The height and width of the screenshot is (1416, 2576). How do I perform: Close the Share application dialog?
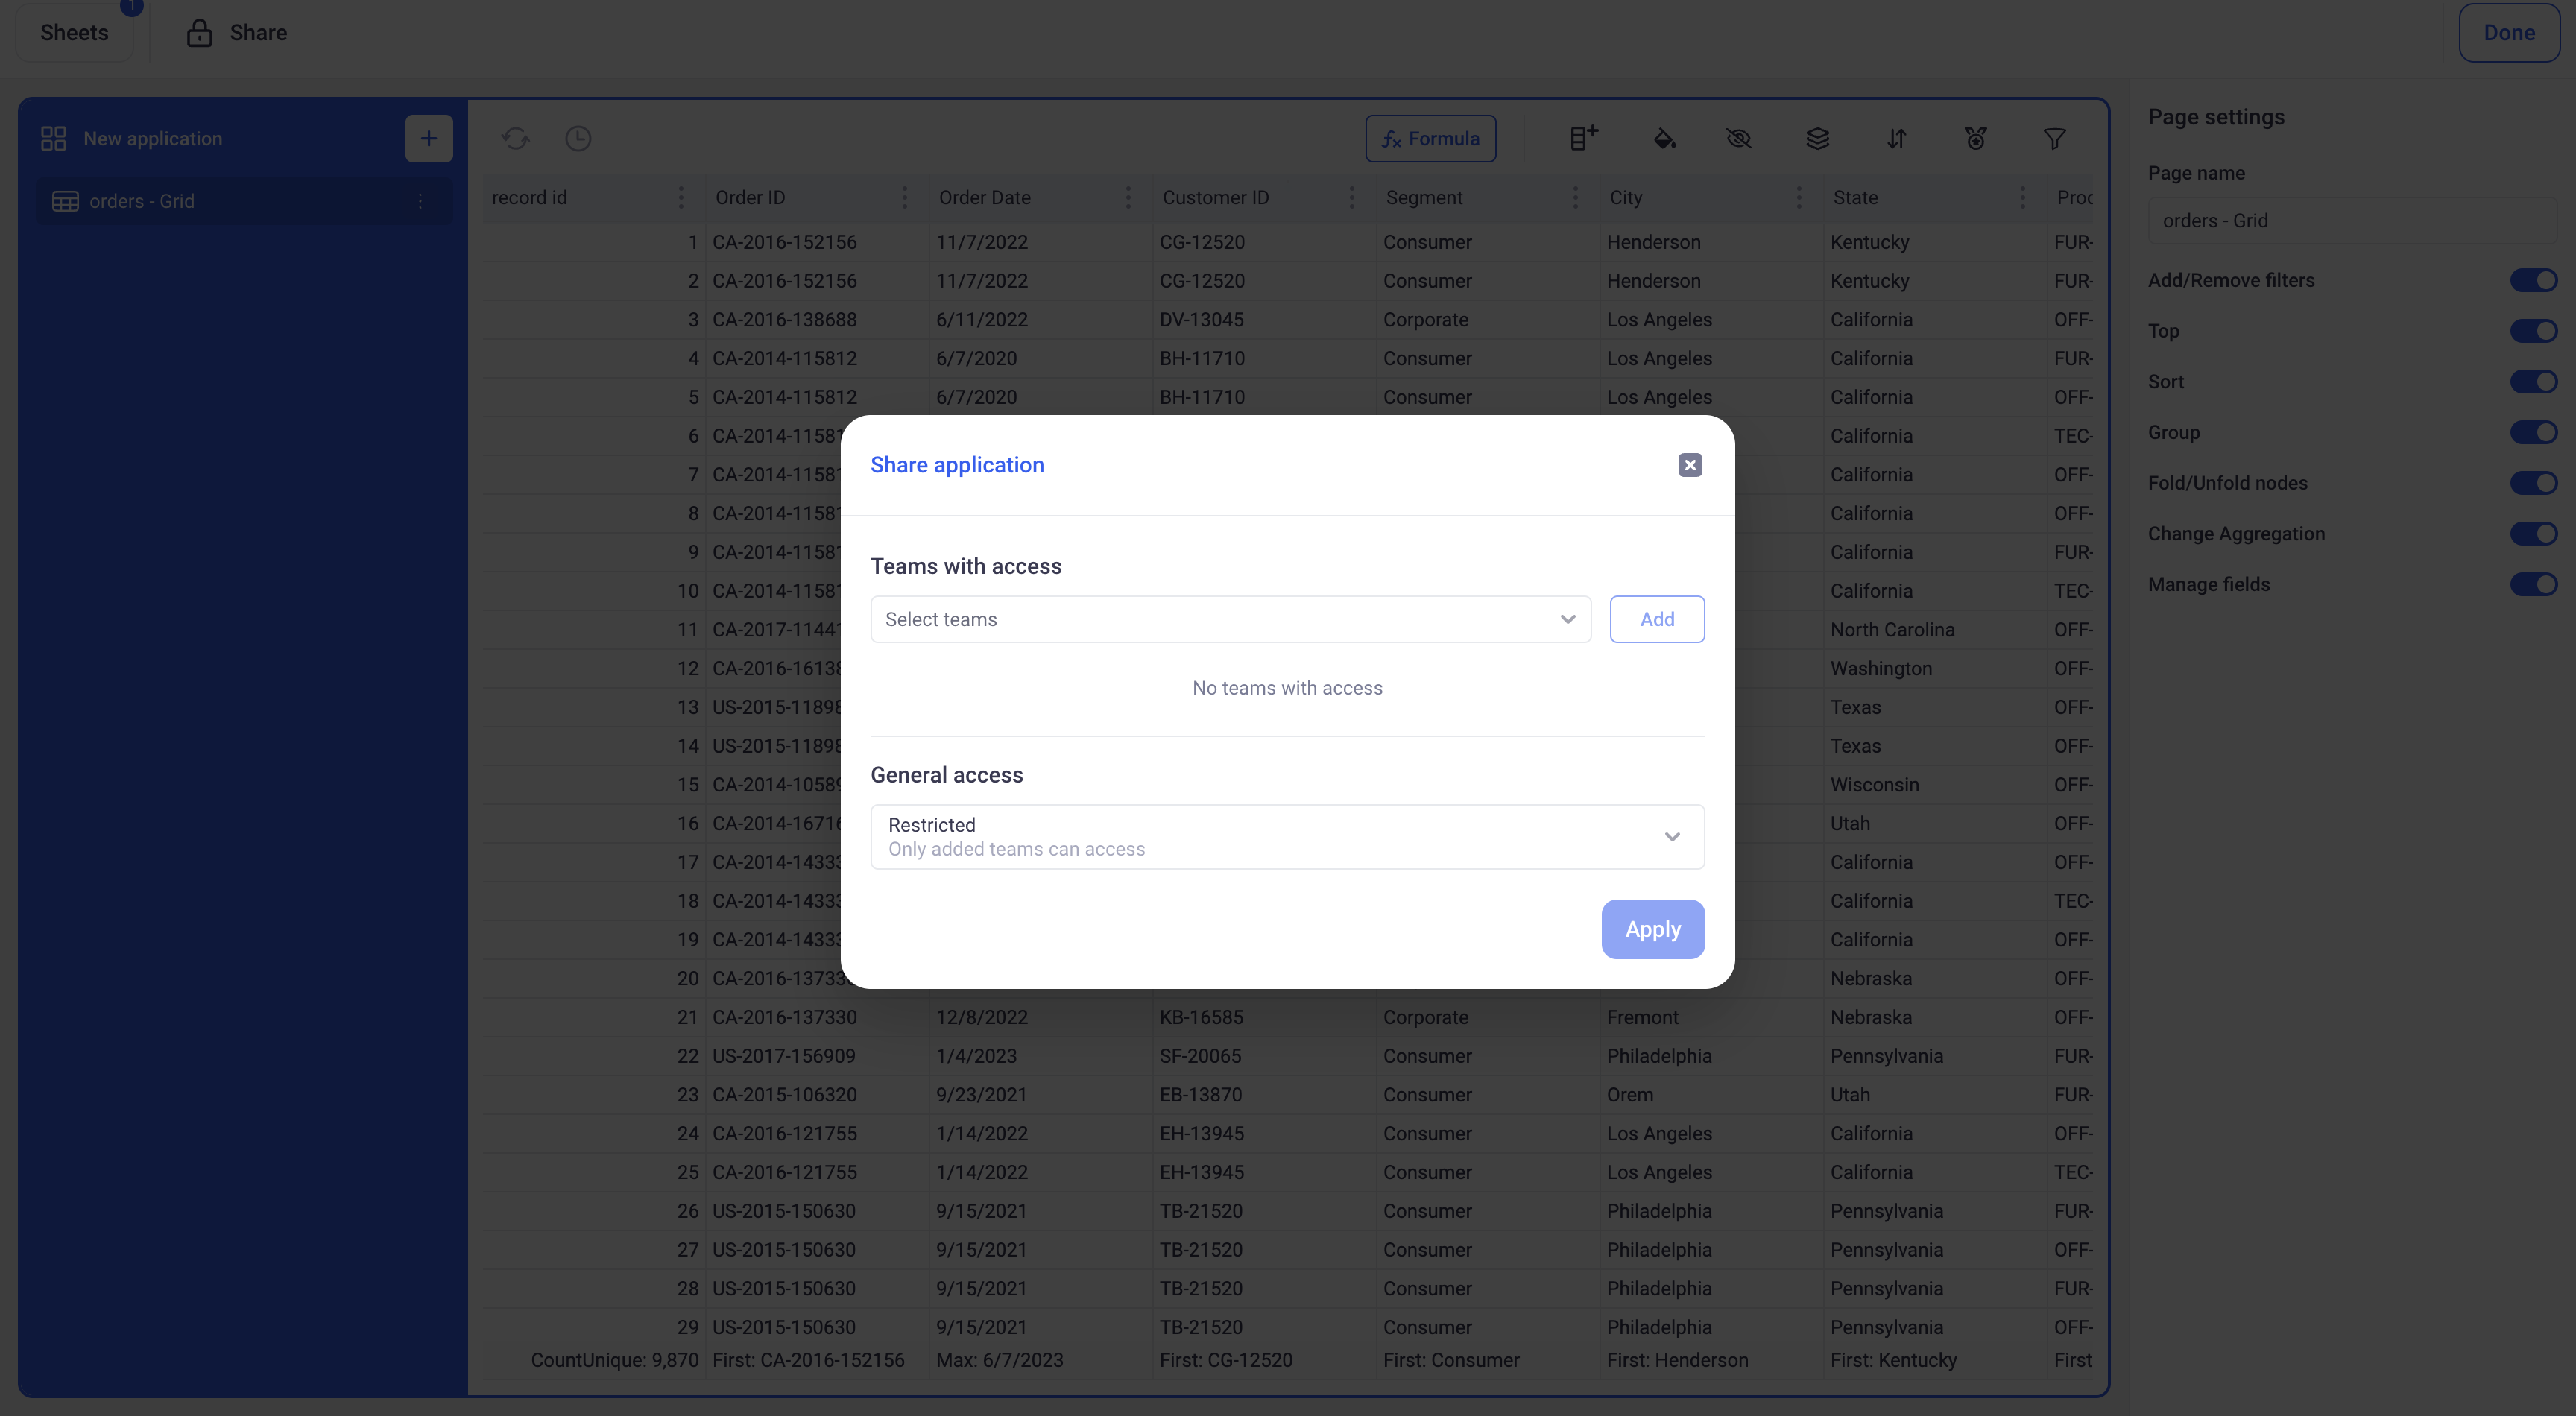[1690, 465]
